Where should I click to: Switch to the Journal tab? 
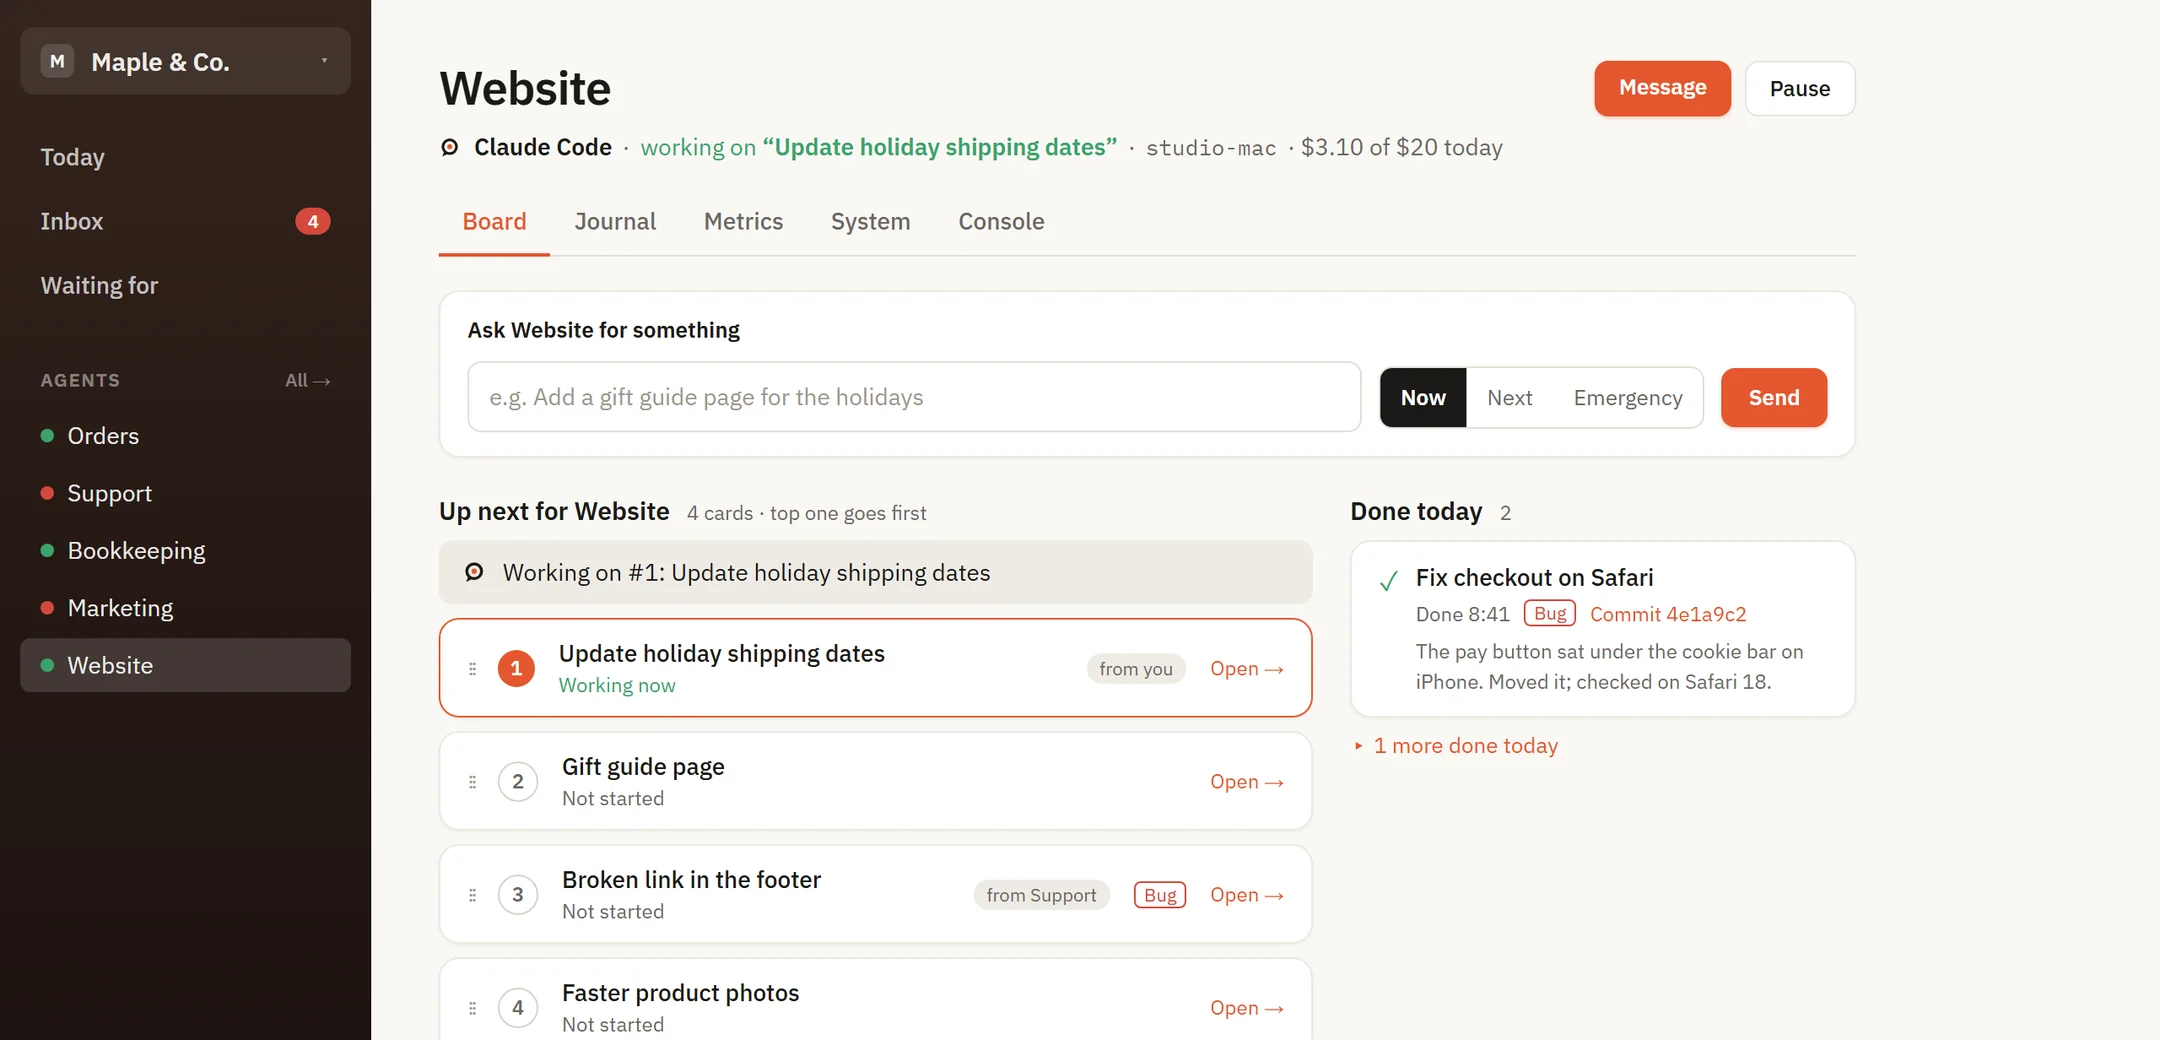click(x=615, y=221)
